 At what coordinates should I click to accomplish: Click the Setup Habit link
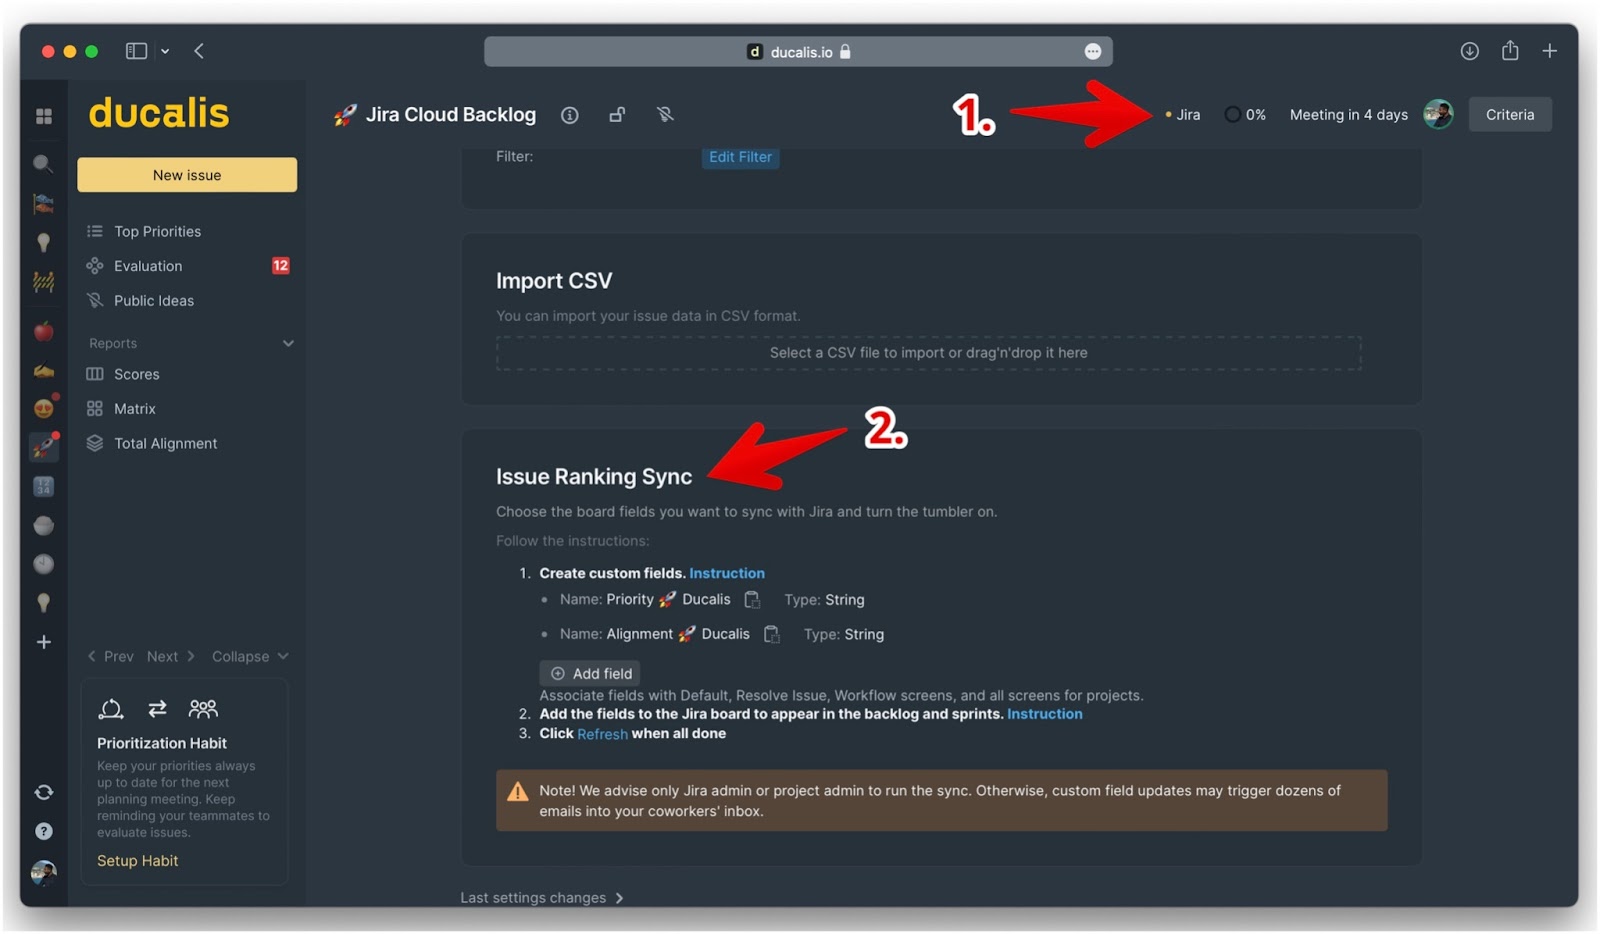(x=138, y=861)
